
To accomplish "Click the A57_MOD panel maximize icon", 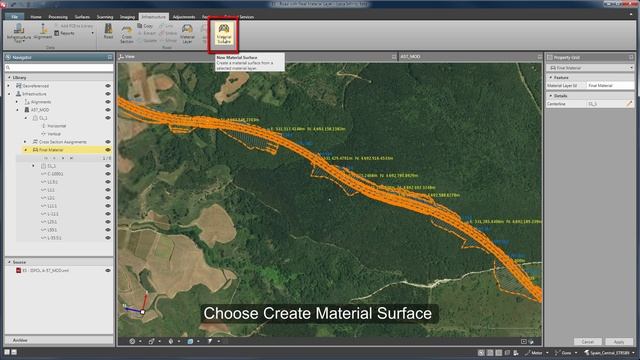I will [x=540, y=57].
